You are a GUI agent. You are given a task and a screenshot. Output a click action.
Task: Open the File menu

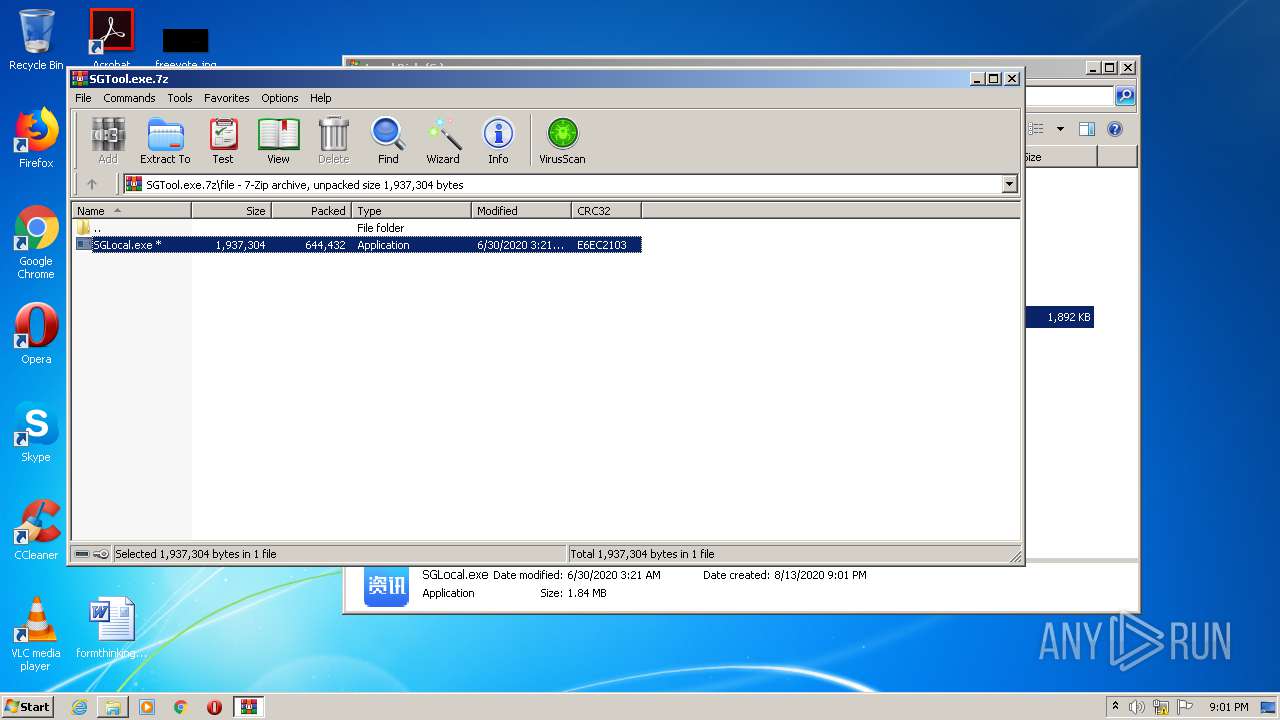click(x=83, y=98)
